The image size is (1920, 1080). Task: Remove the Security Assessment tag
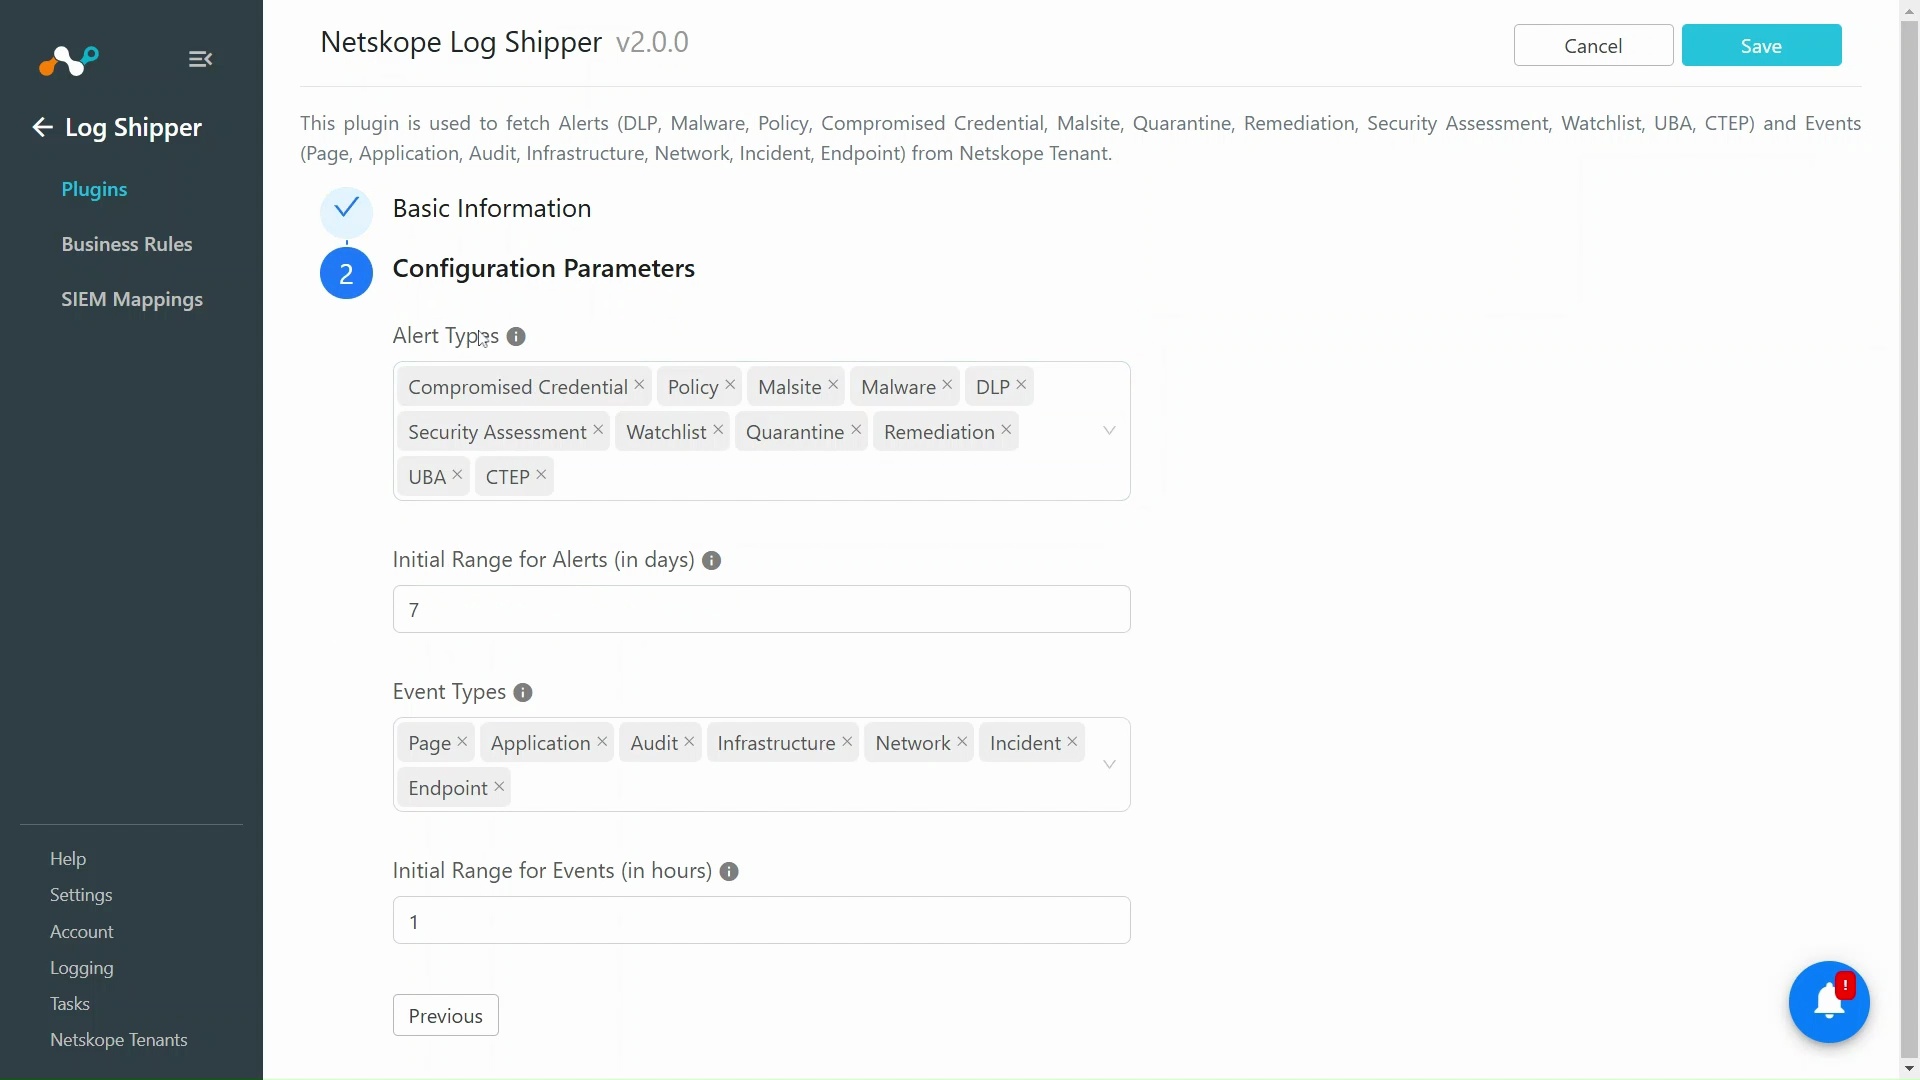(x=599, y=430)
